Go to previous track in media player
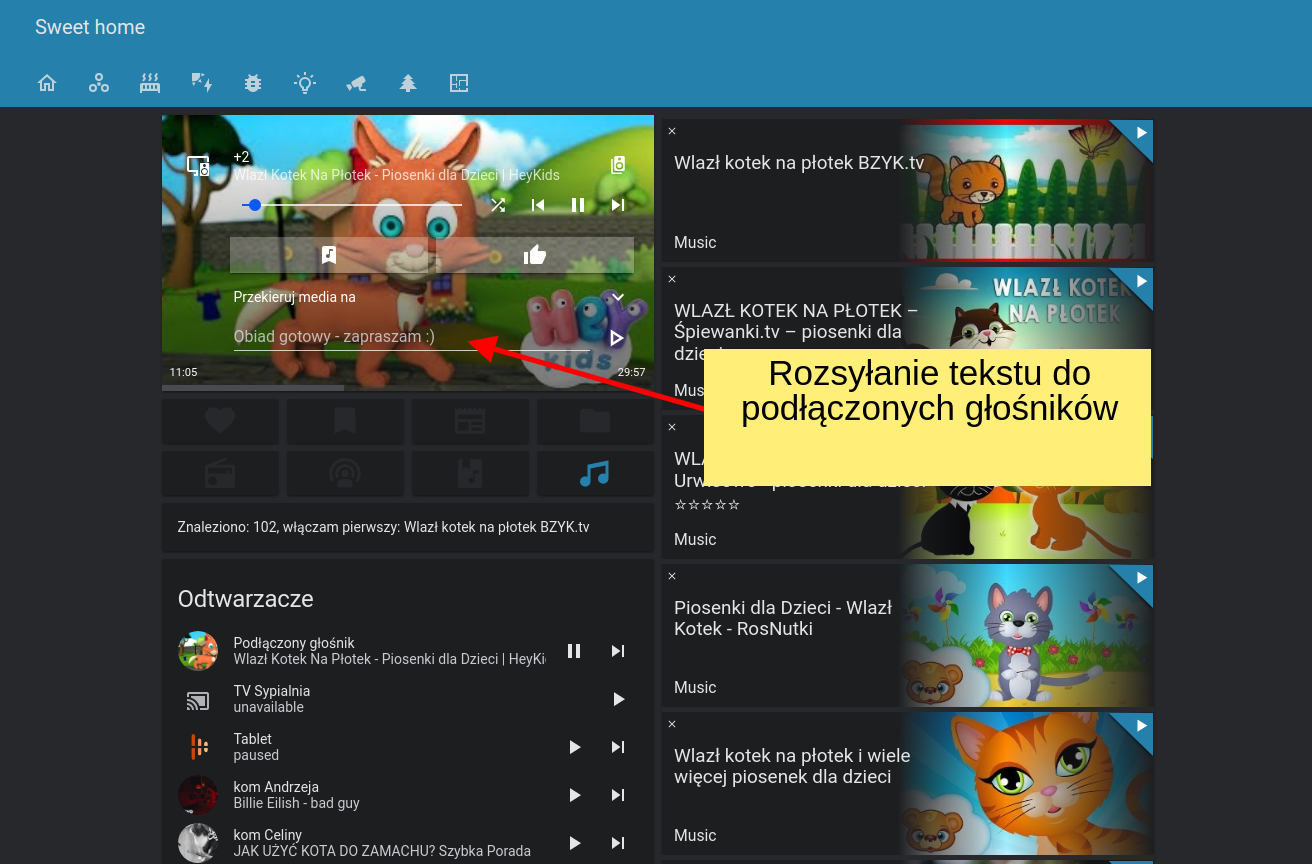This screenshot has width=1312, height=864. 538,205
